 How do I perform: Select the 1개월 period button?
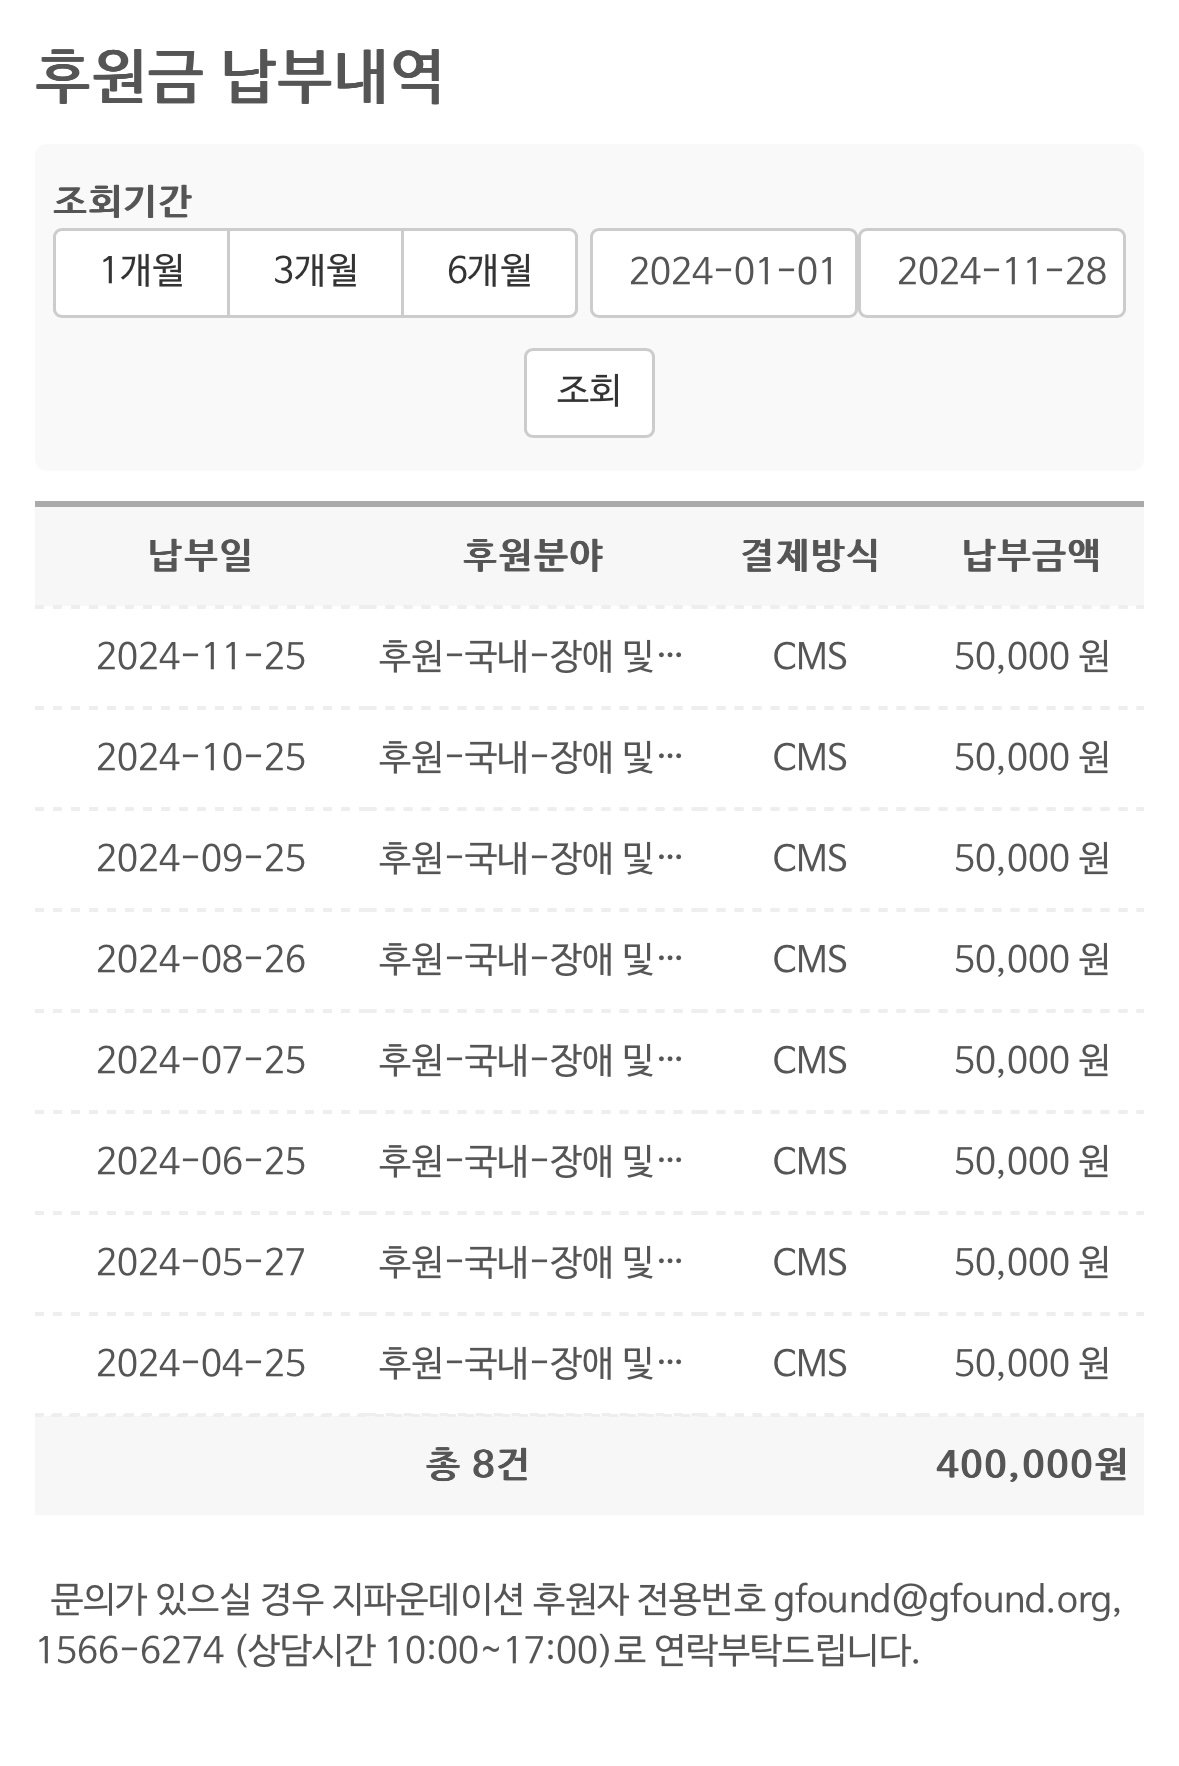tap(141, 272)
